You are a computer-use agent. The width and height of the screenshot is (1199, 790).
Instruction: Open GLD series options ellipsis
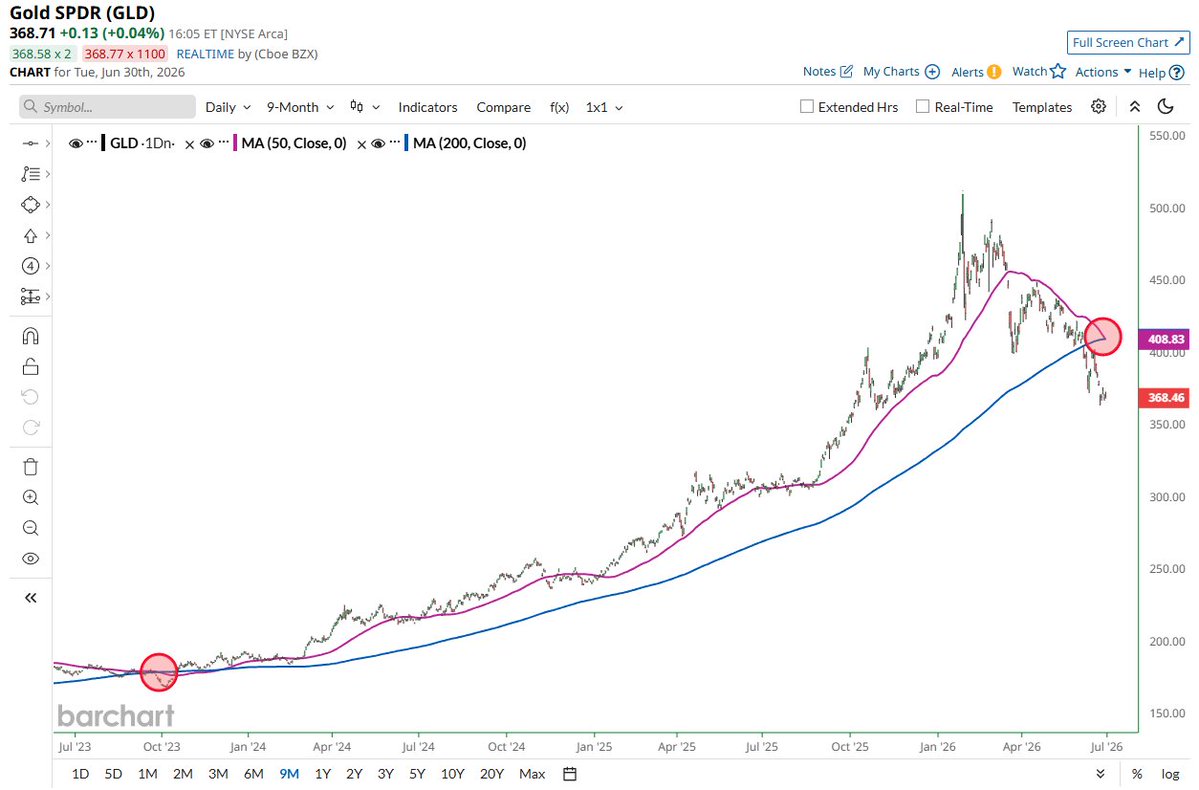pyautogui.click(x=92, y=142)
